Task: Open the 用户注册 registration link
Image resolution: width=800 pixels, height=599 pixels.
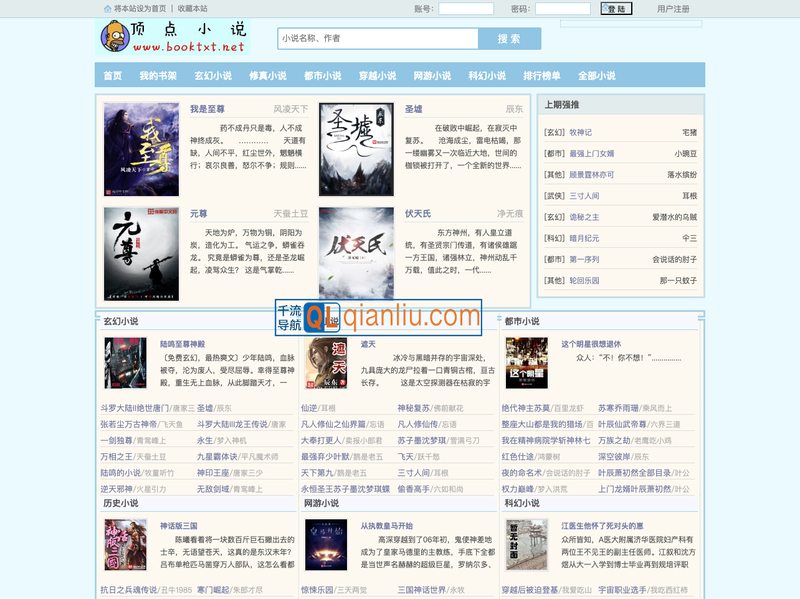Action: pyautogui.click(x=673, y=9)
